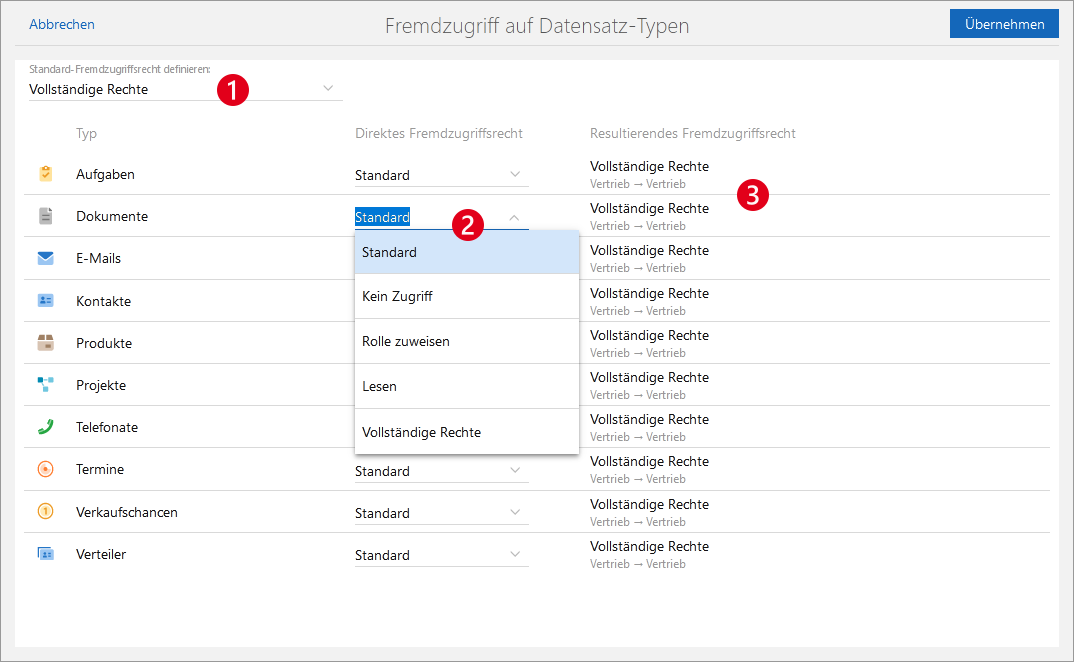The image size is (1074, 662).
Task: Click the Dokumente file icon
Action: (x=45, y=216)
